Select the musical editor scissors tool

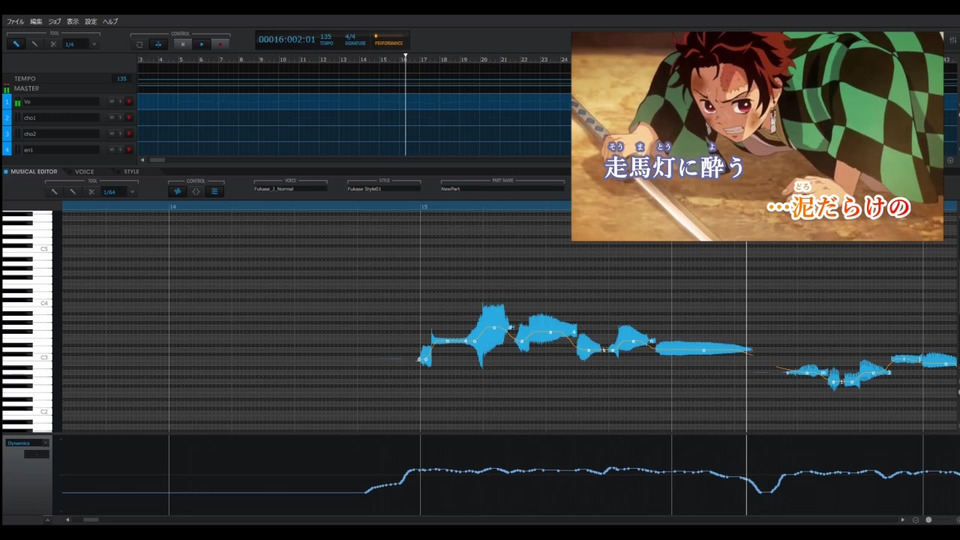(91, 192)
